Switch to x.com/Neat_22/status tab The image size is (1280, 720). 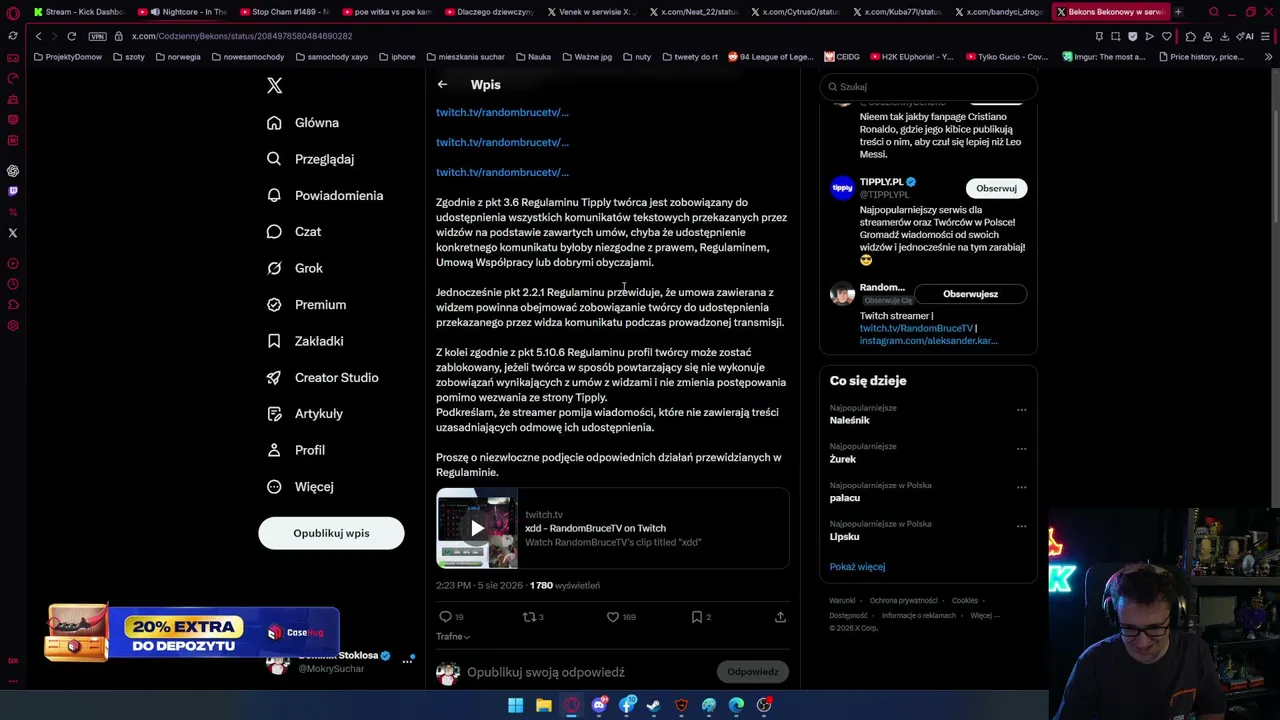pos(693,12)
